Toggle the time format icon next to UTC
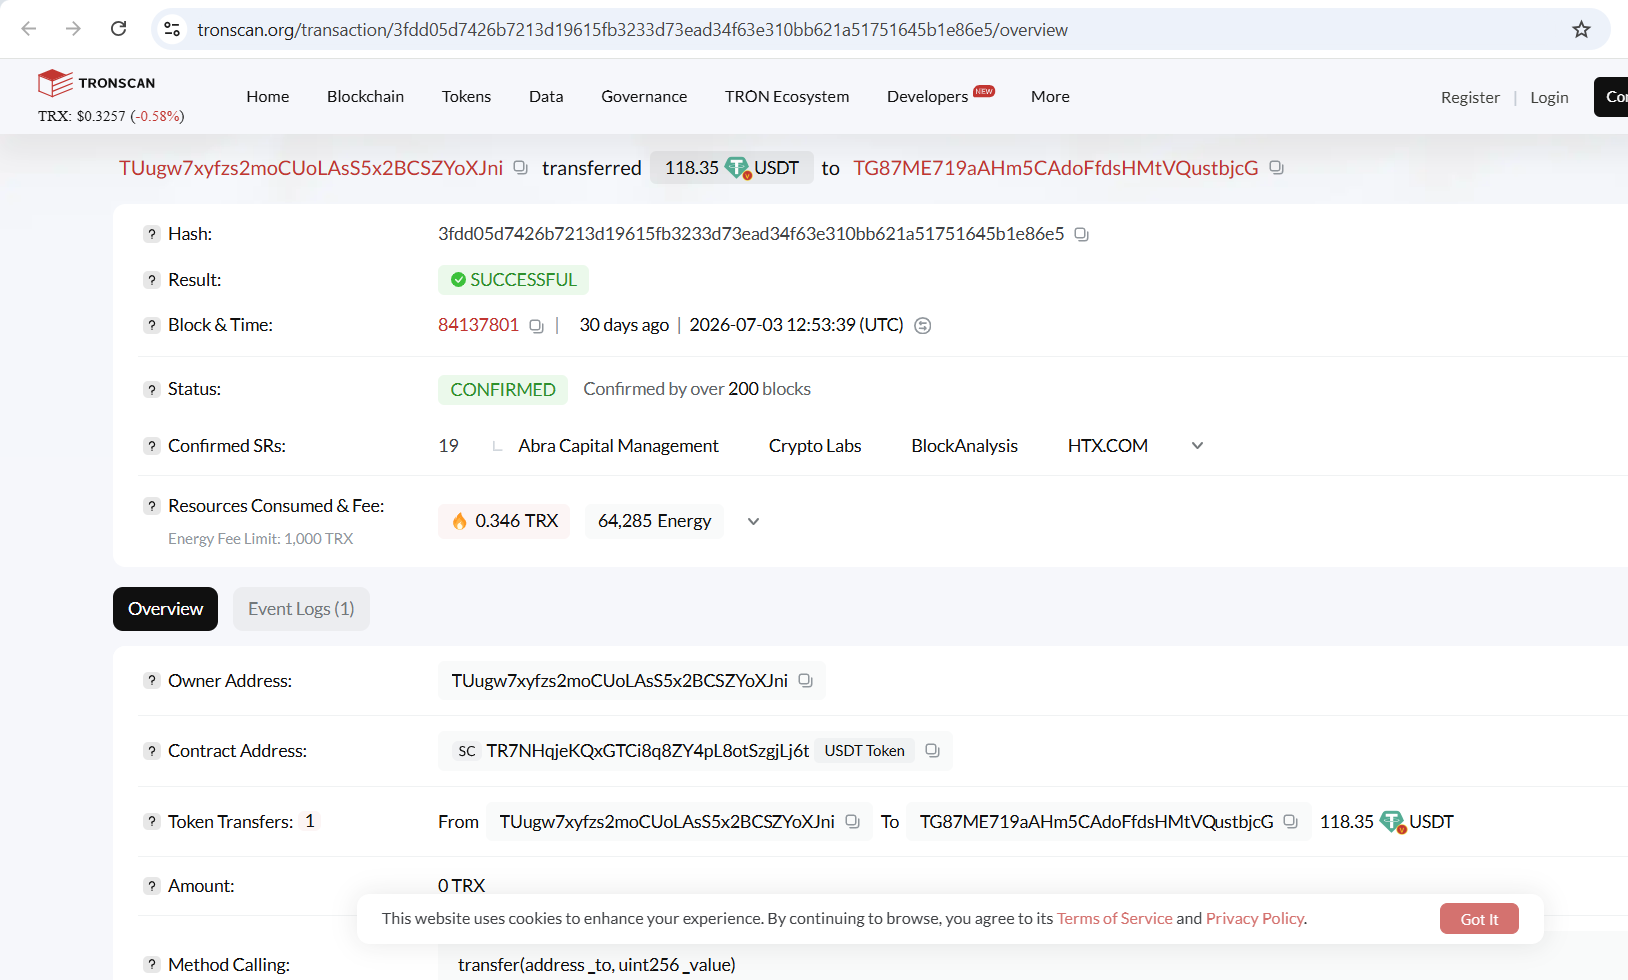1628x980 pixels. (923, 325)
